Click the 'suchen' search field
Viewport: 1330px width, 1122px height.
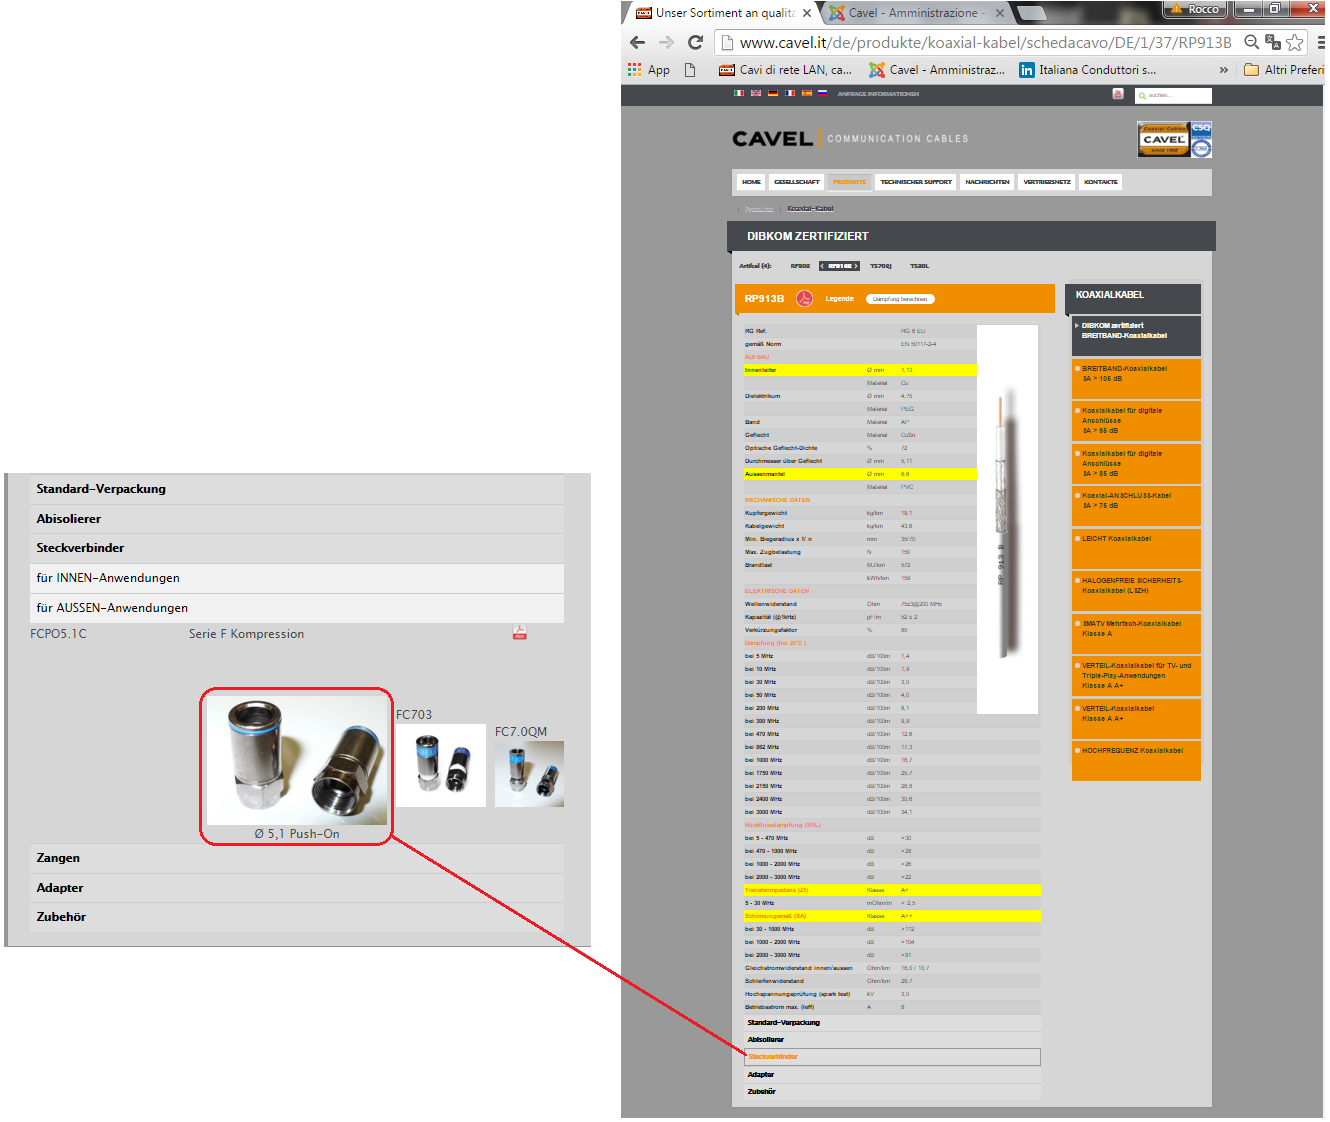1173,95
